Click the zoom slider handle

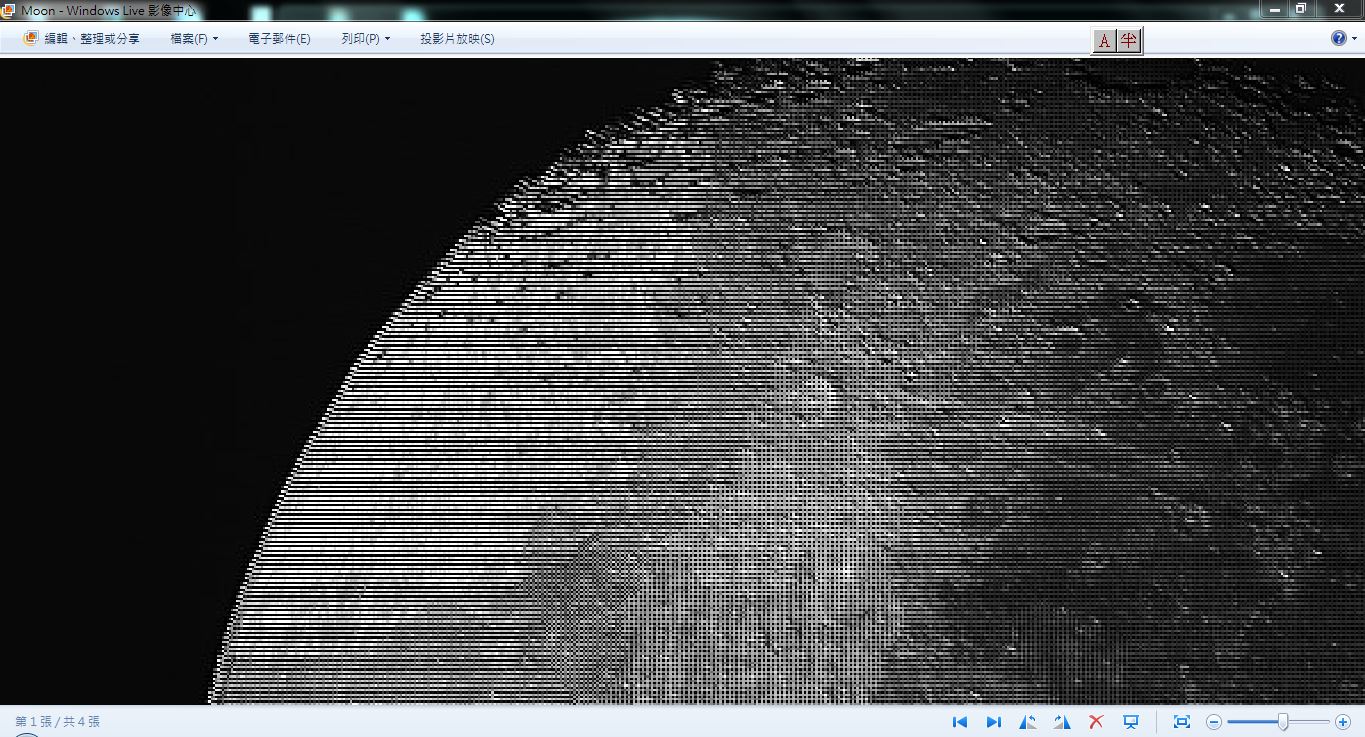point(1283,722)
